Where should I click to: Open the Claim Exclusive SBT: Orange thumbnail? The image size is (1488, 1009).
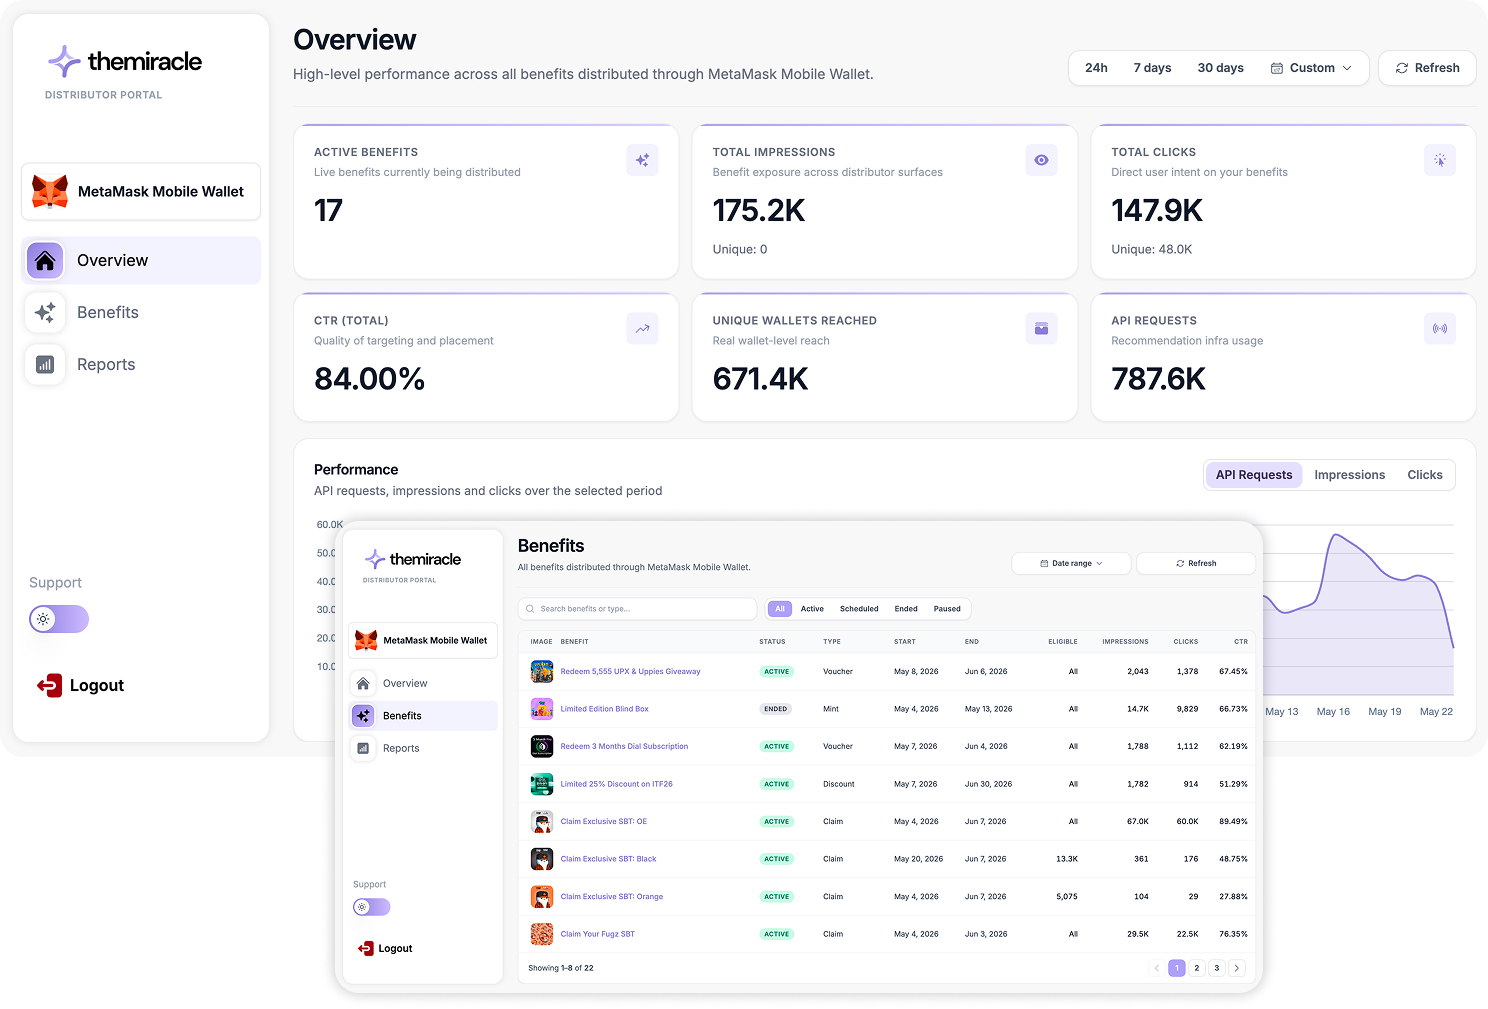[x=542, y=896]
